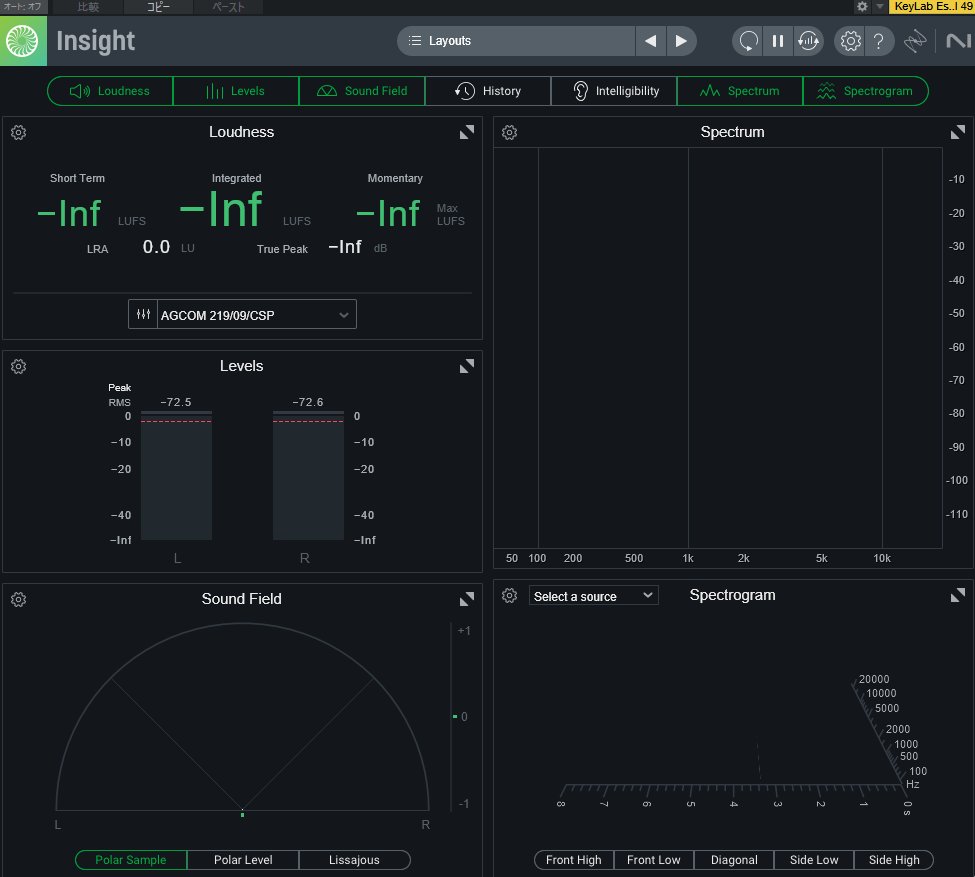Click the True Peak -Inf readout
This screenshot has height=877, width=975.
click(x=345, y=247)
